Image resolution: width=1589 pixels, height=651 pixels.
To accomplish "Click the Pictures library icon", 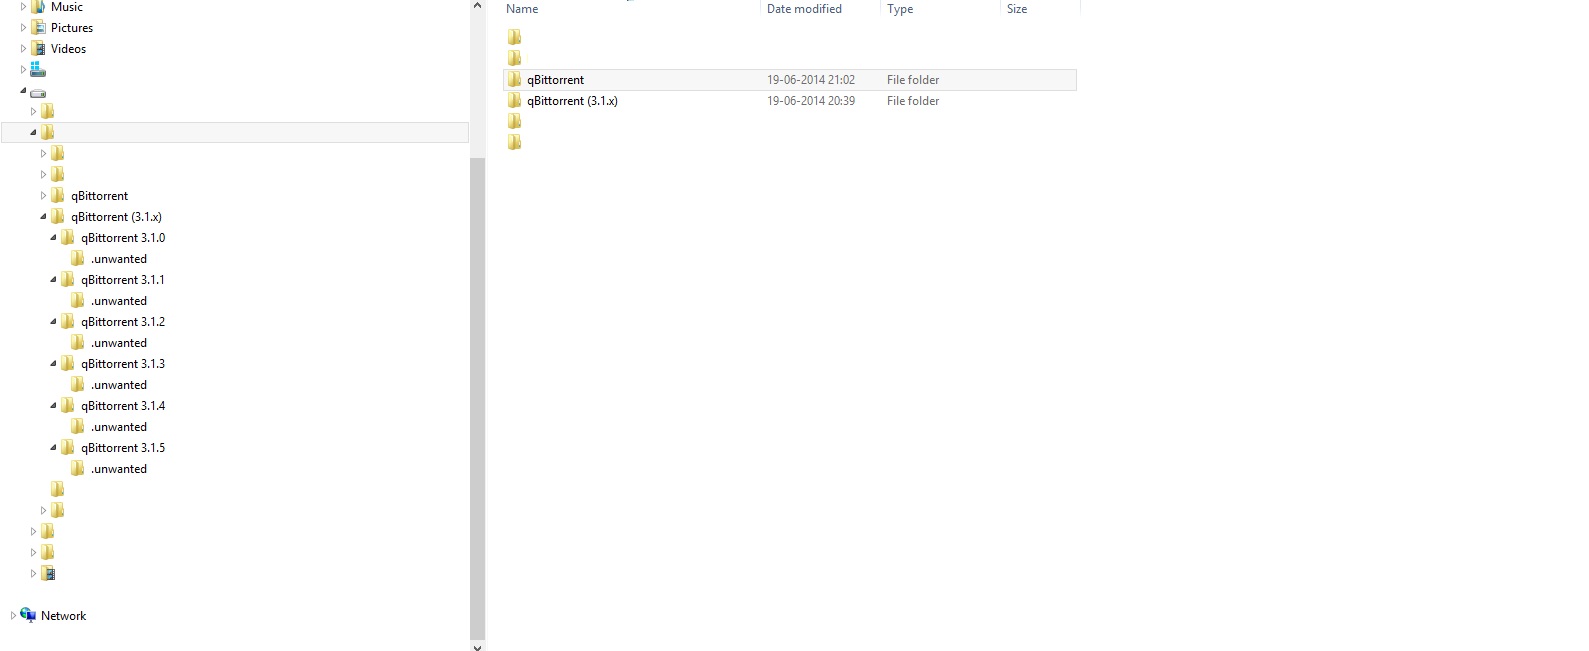I will click(x=38, y=28).
